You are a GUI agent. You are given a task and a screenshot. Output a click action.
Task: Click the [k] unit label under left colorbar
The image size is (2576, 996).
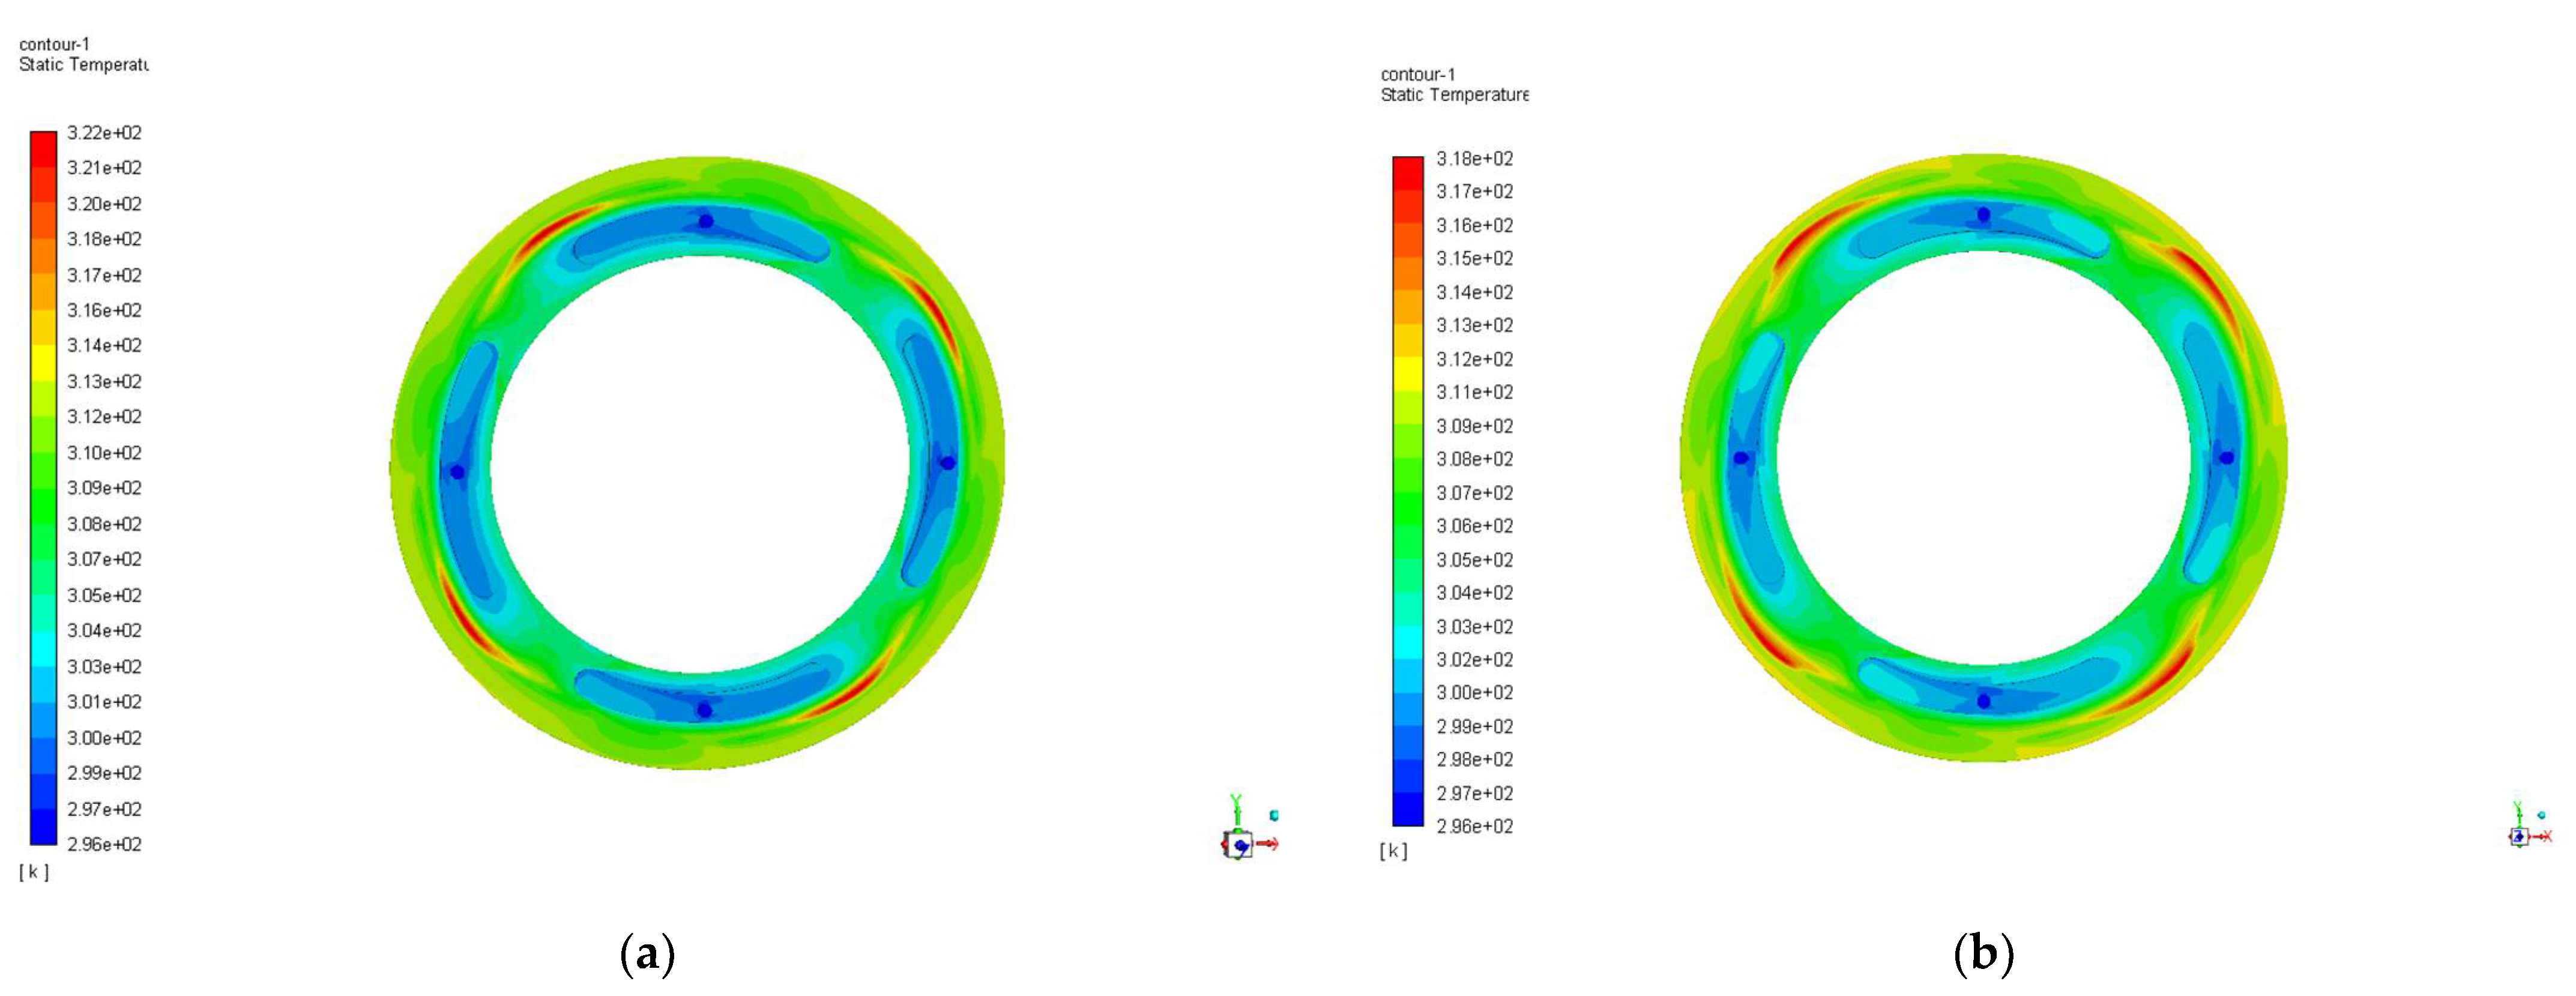pyautogui.click(x=34, y=872)
